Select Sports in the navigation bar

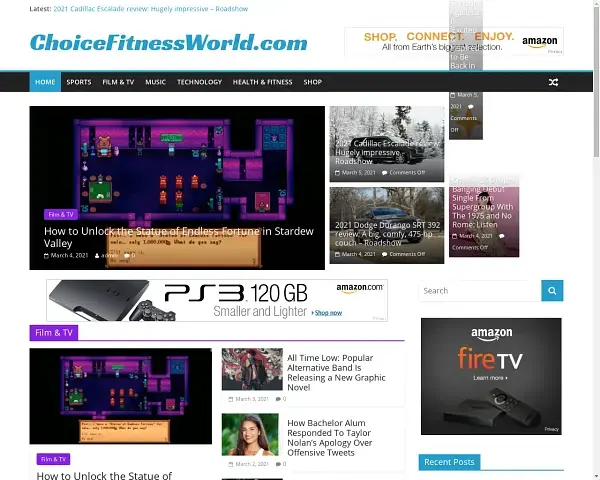pyautogui.click(x=78, y=82)
